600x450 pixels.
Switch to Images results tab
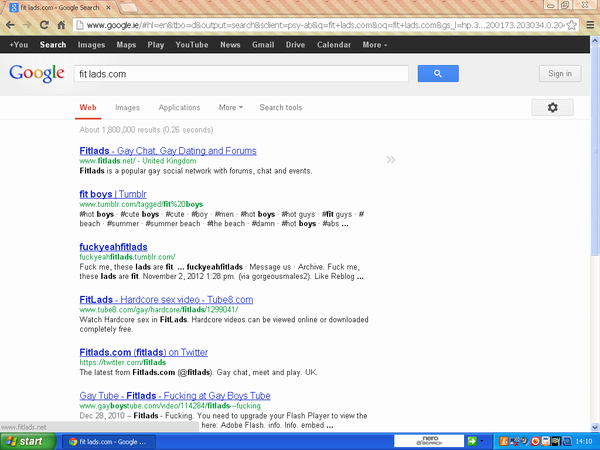[127, 108]
